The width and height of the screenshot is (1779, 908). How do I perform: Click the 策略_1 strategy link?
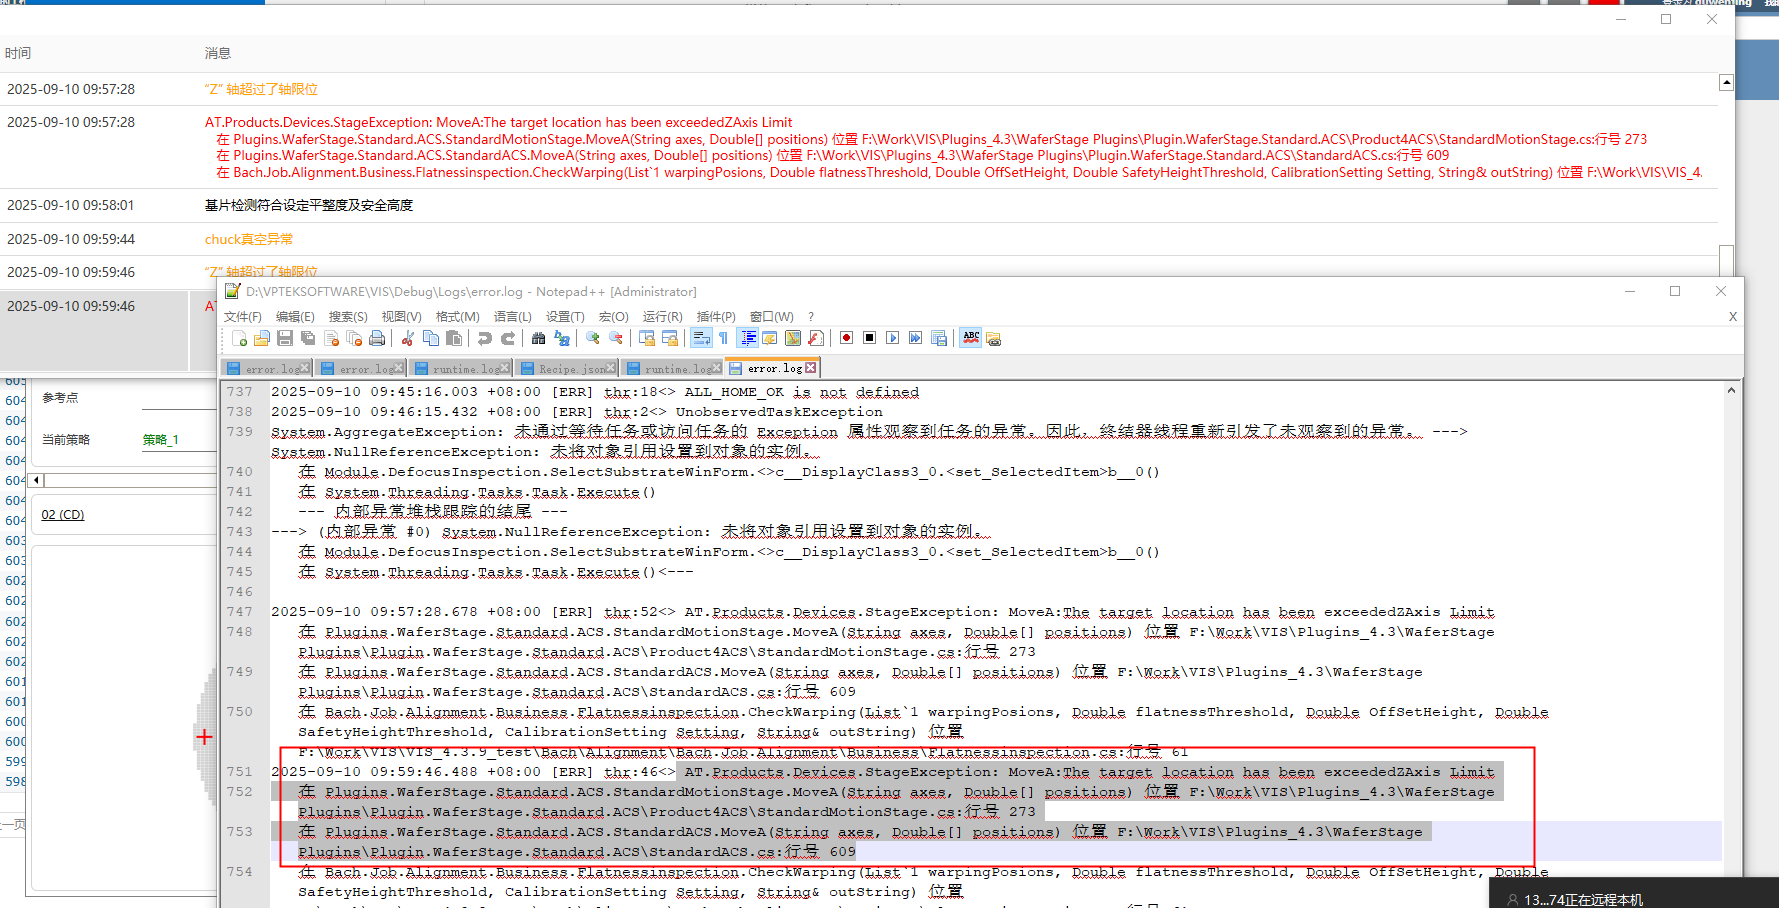(160, 440)
